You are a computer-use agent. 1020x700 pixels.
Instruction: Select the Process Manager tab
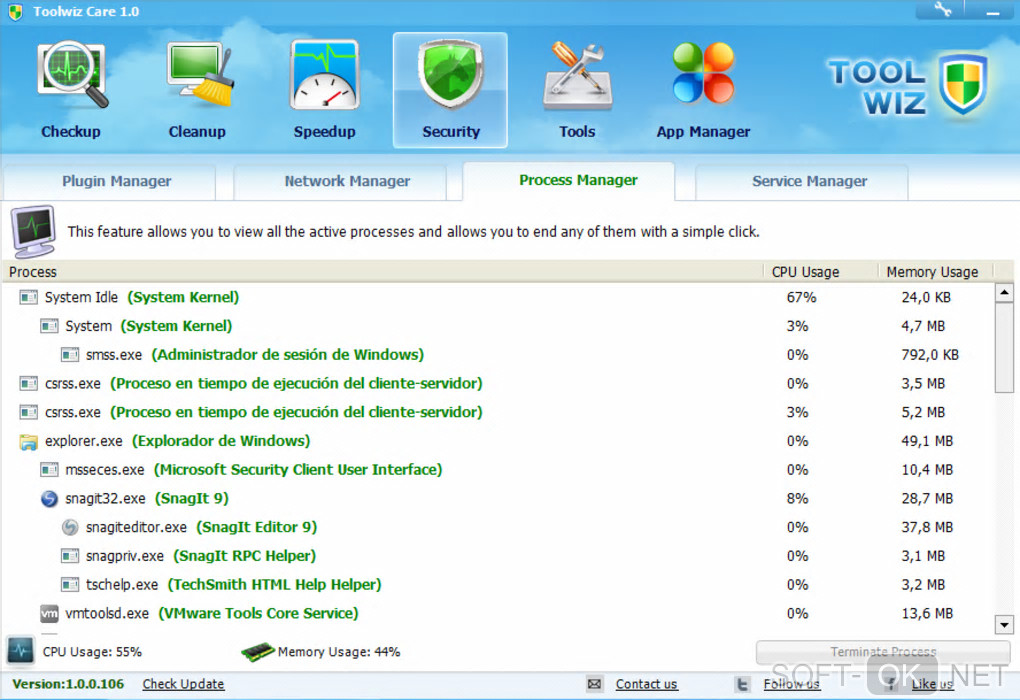[x=569, y=181]
